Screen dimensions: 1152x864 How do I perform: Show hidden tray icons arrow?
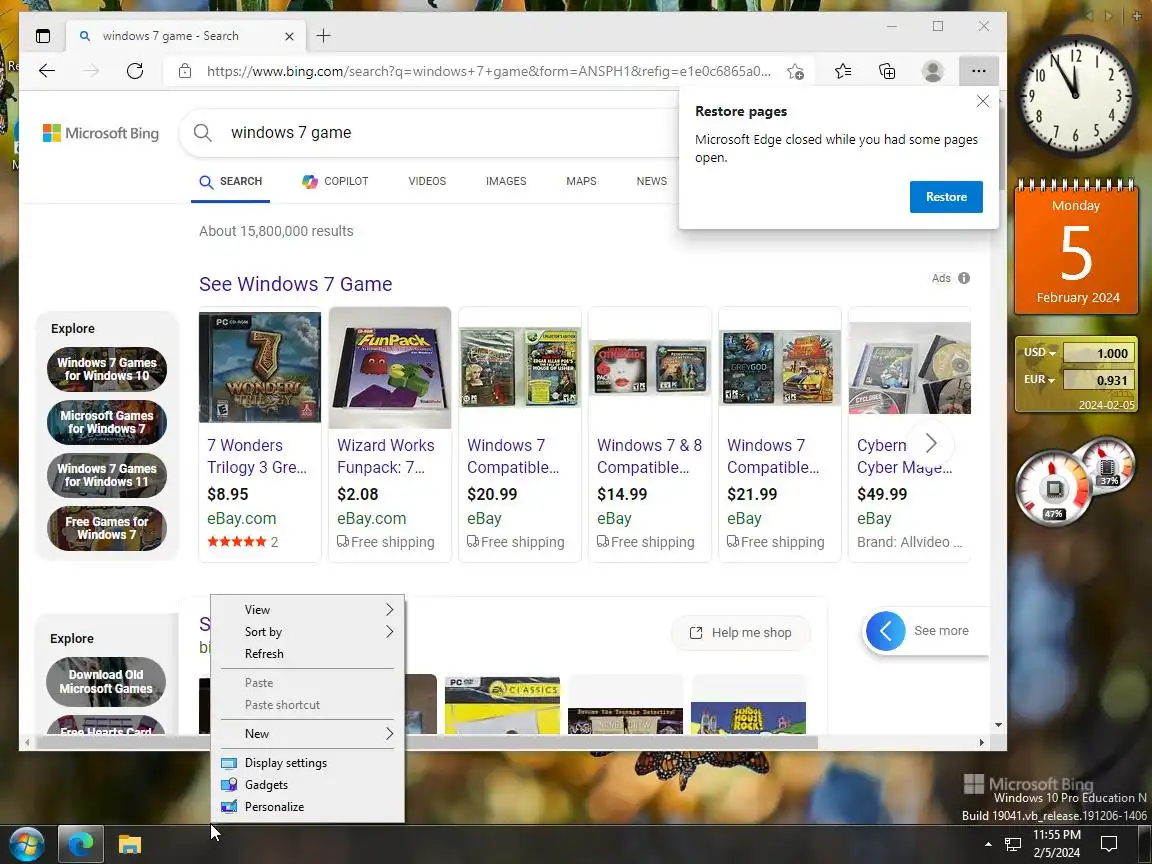pyautogui.click(x=988, y=845)
